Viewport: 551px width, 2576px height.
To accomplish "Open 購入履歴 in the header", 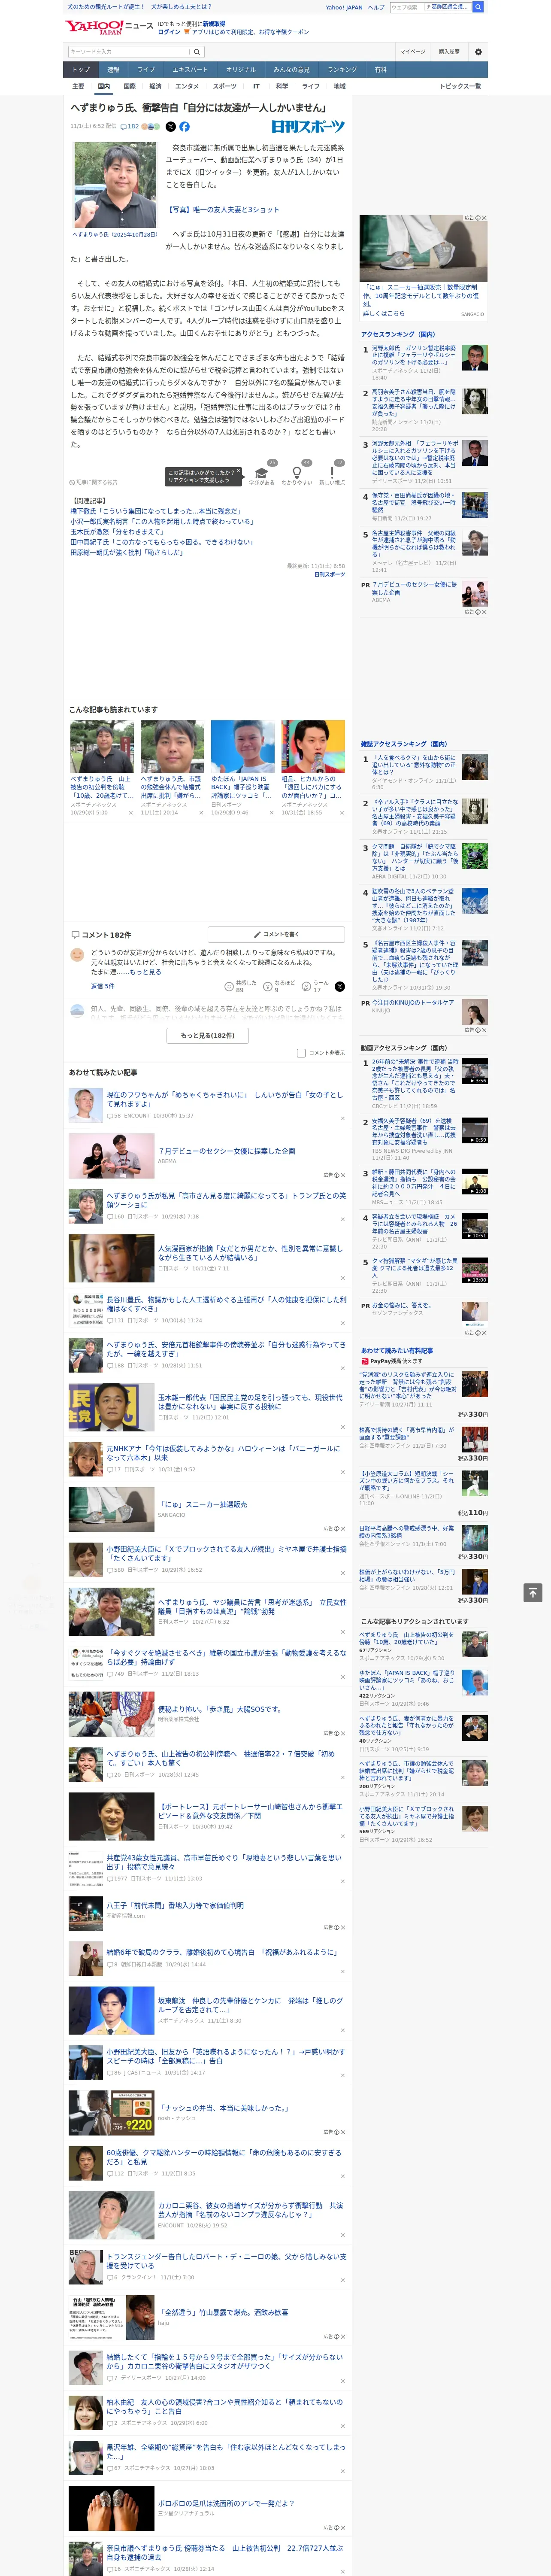I will (x=449, y=52).
